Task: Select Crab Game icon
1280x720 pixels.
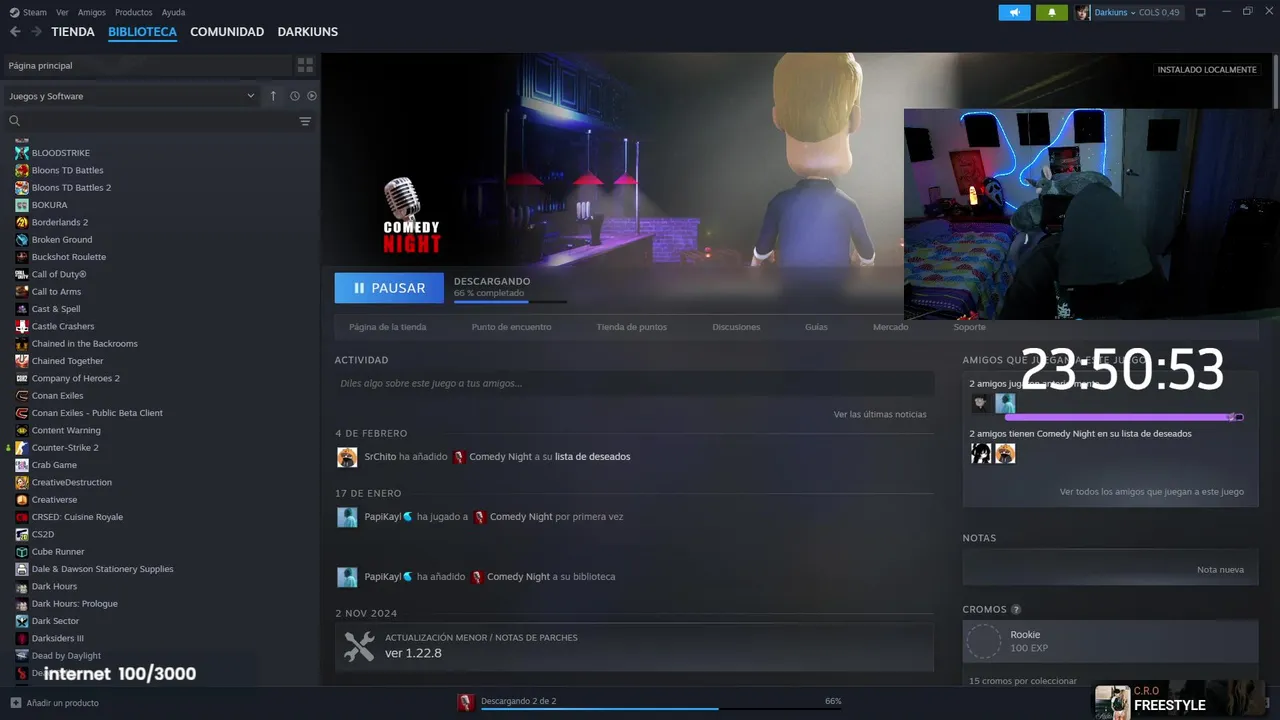Action: pos(22,465)
